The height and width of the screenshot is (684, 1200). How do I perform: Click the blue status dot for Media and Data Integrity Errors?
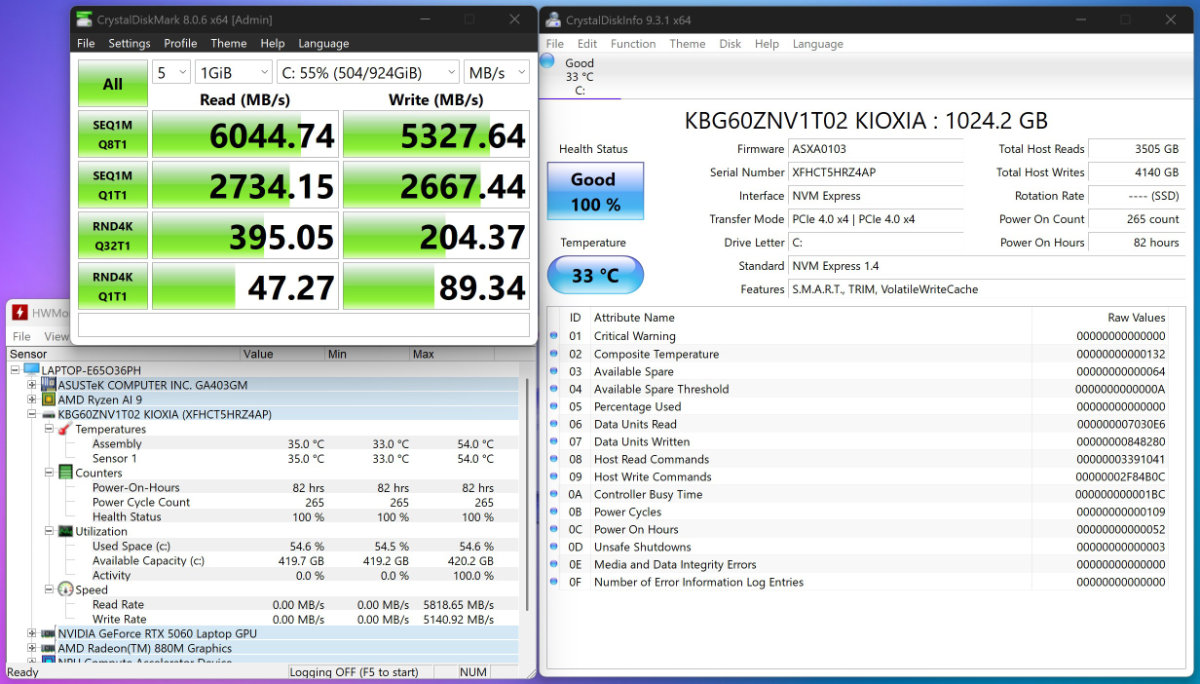coord(554,564)
